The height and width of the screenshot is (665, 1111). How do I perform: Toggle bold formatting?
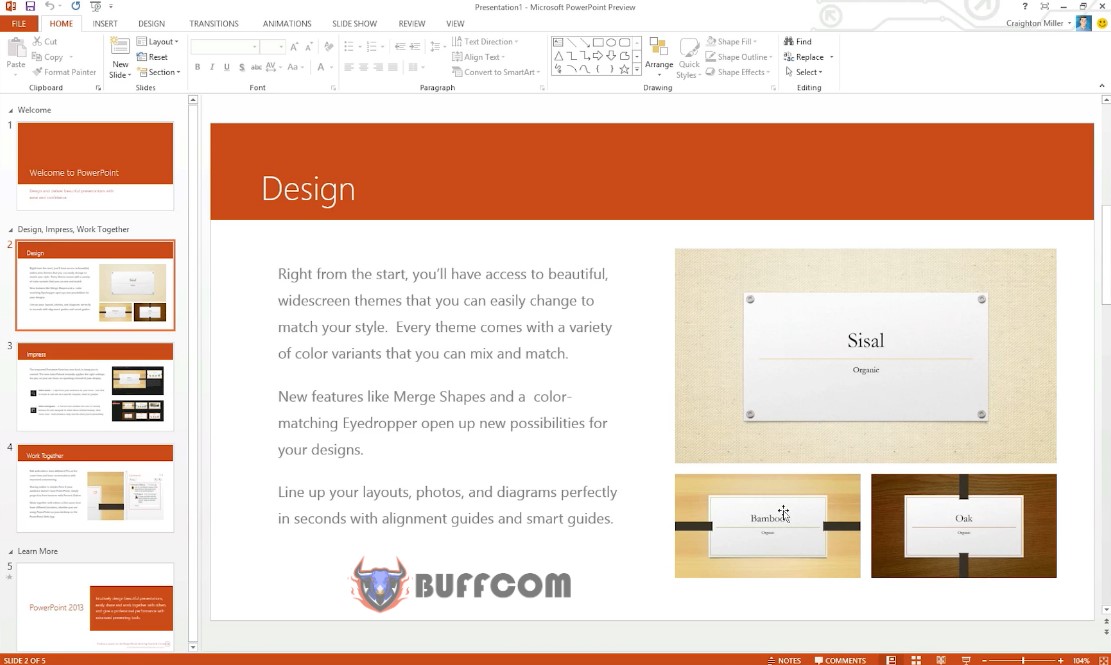coord(198,67)
